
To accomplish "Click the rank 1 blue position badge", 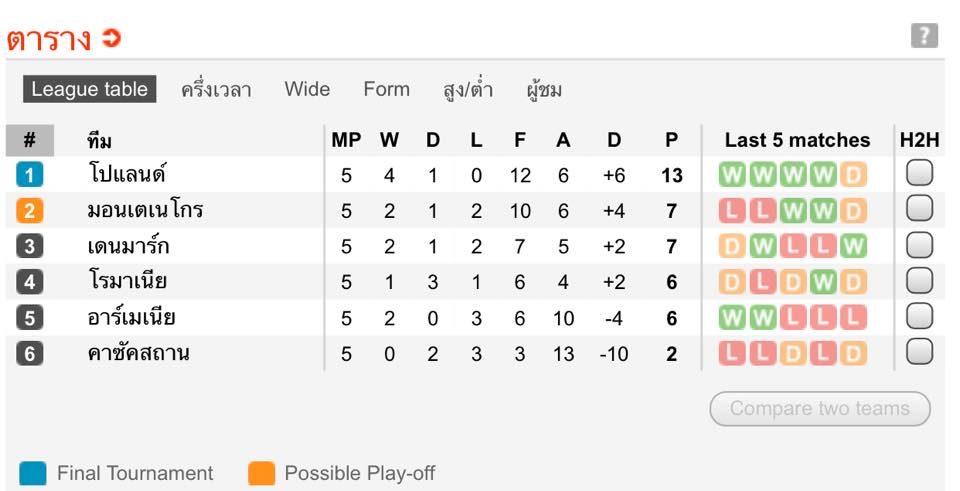I will point(30,175).
